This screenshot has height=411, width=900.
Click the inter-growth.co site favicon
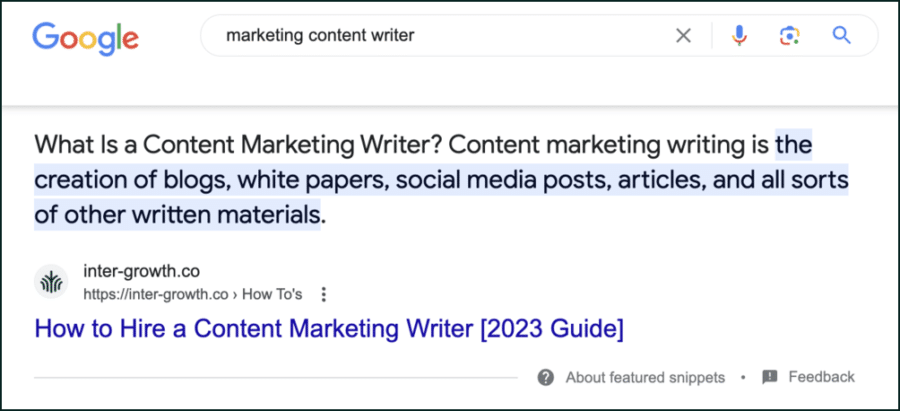click(x=51, y=282)
